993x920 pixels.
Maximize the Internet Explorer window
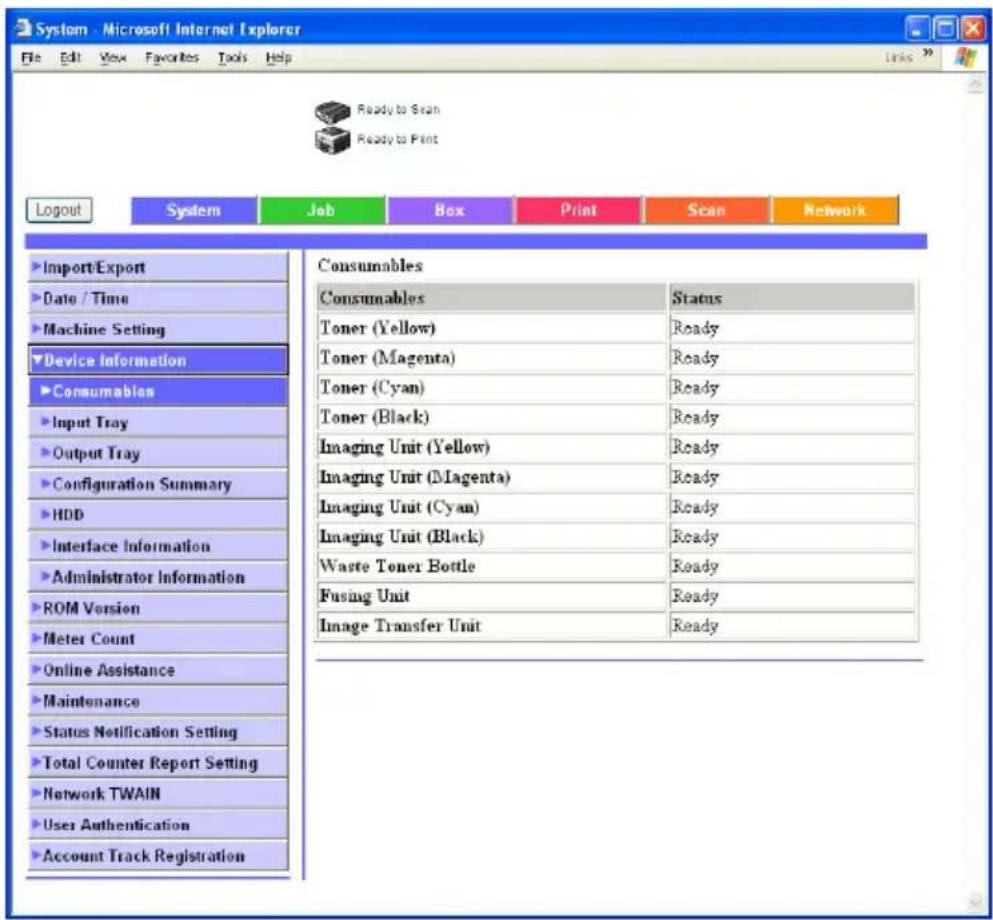(x=946, y=29)
